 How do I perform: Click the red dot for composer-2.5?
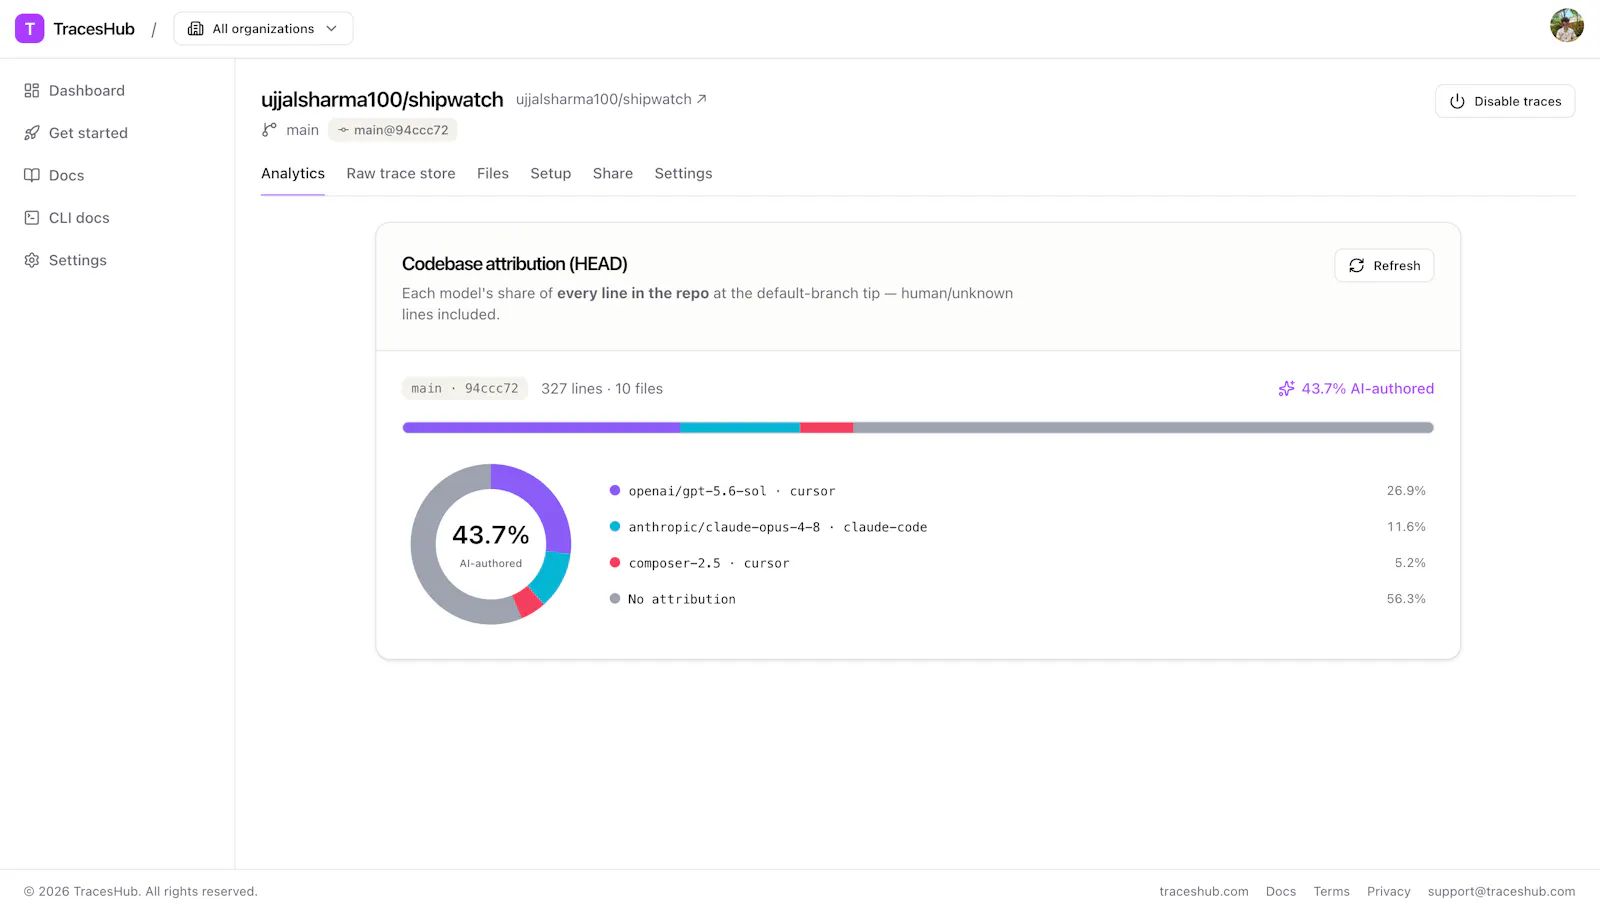point(615,563)
